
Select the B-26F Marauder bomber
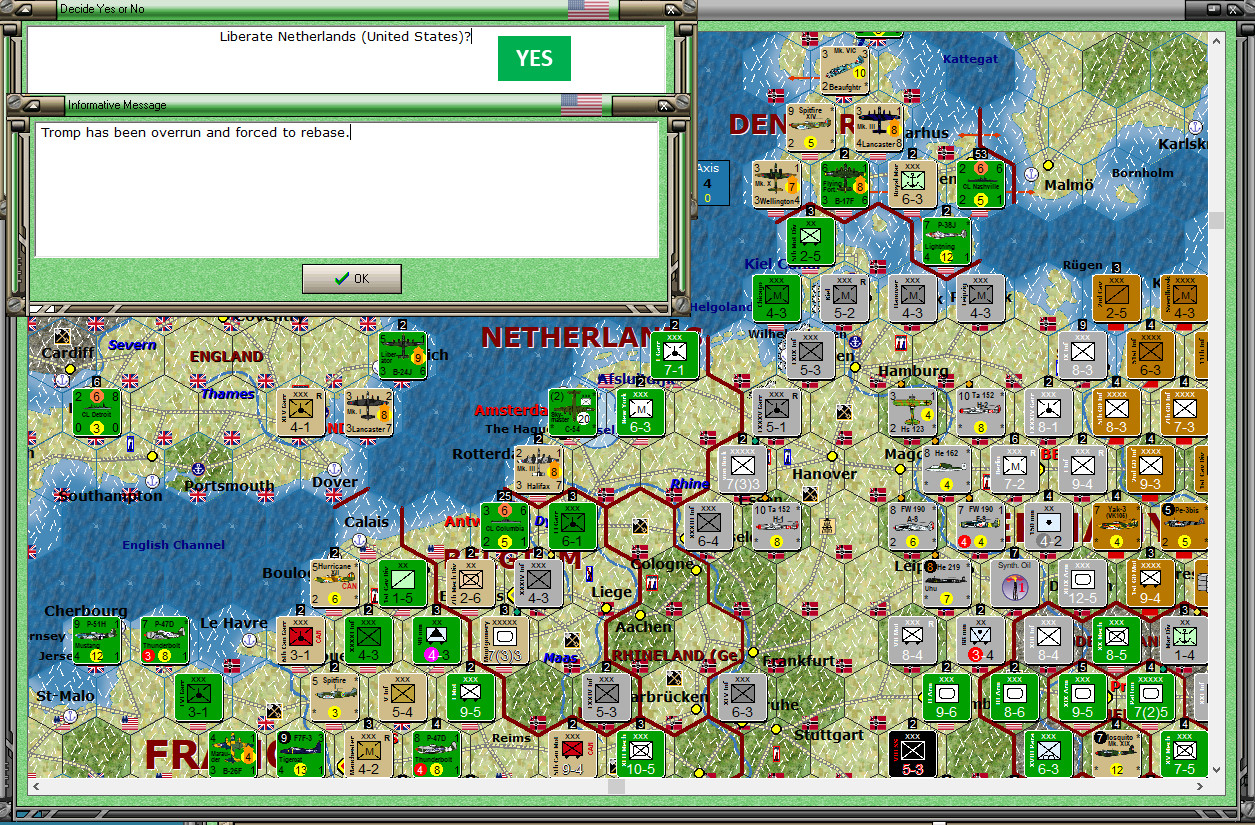233,755
